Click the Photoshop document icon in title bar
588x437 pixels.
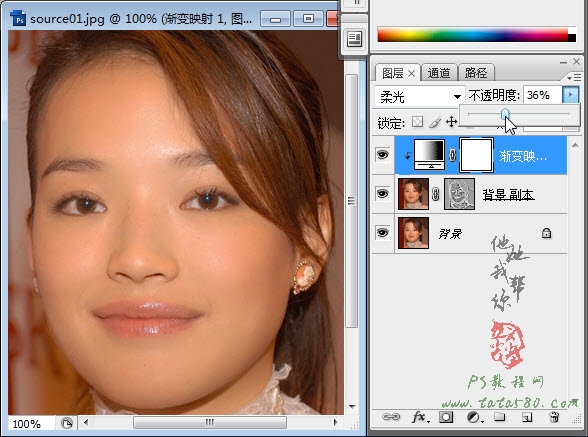point(18,18)
